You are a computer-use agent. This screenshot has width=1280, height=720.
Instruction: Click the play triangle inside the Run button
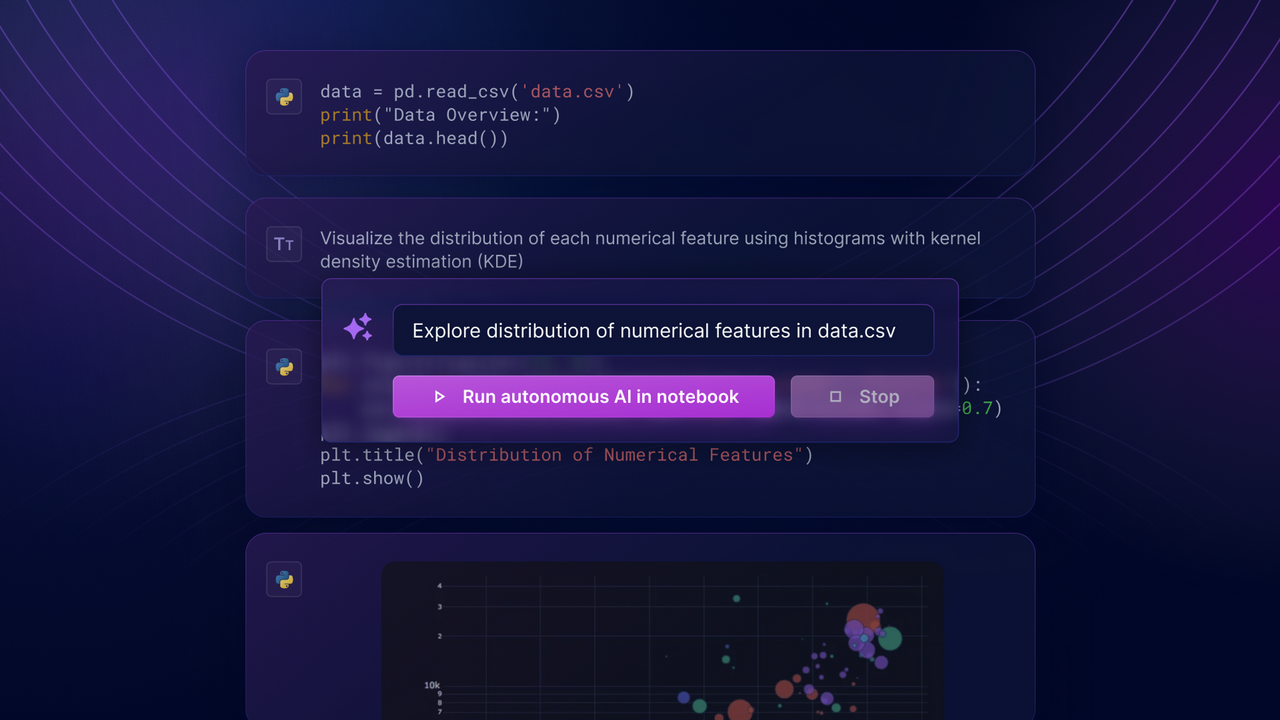pyautogui.click(x=441, y=396)
